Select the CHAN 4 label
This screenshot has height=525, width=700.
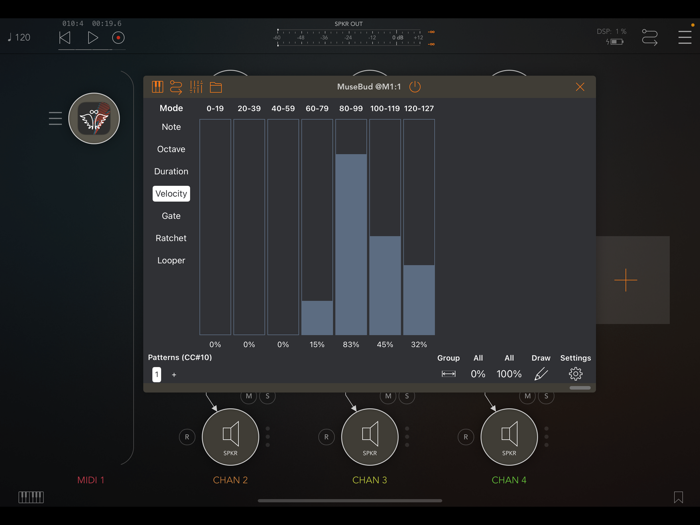(509, 480)
